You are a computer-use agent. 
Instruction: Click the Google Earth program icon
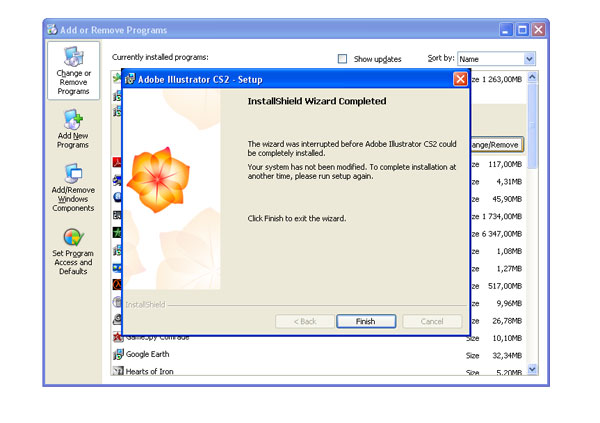point(118,354)
